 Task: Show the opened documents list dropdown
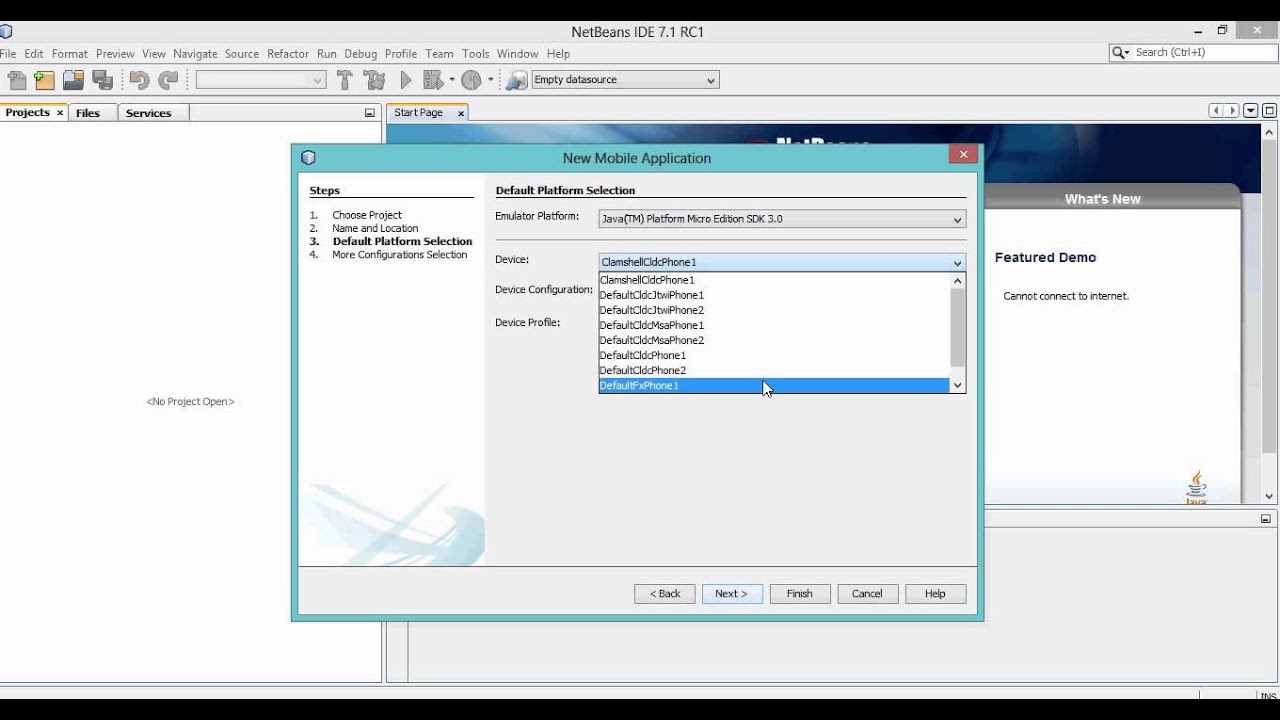(x=1251, y=111)
